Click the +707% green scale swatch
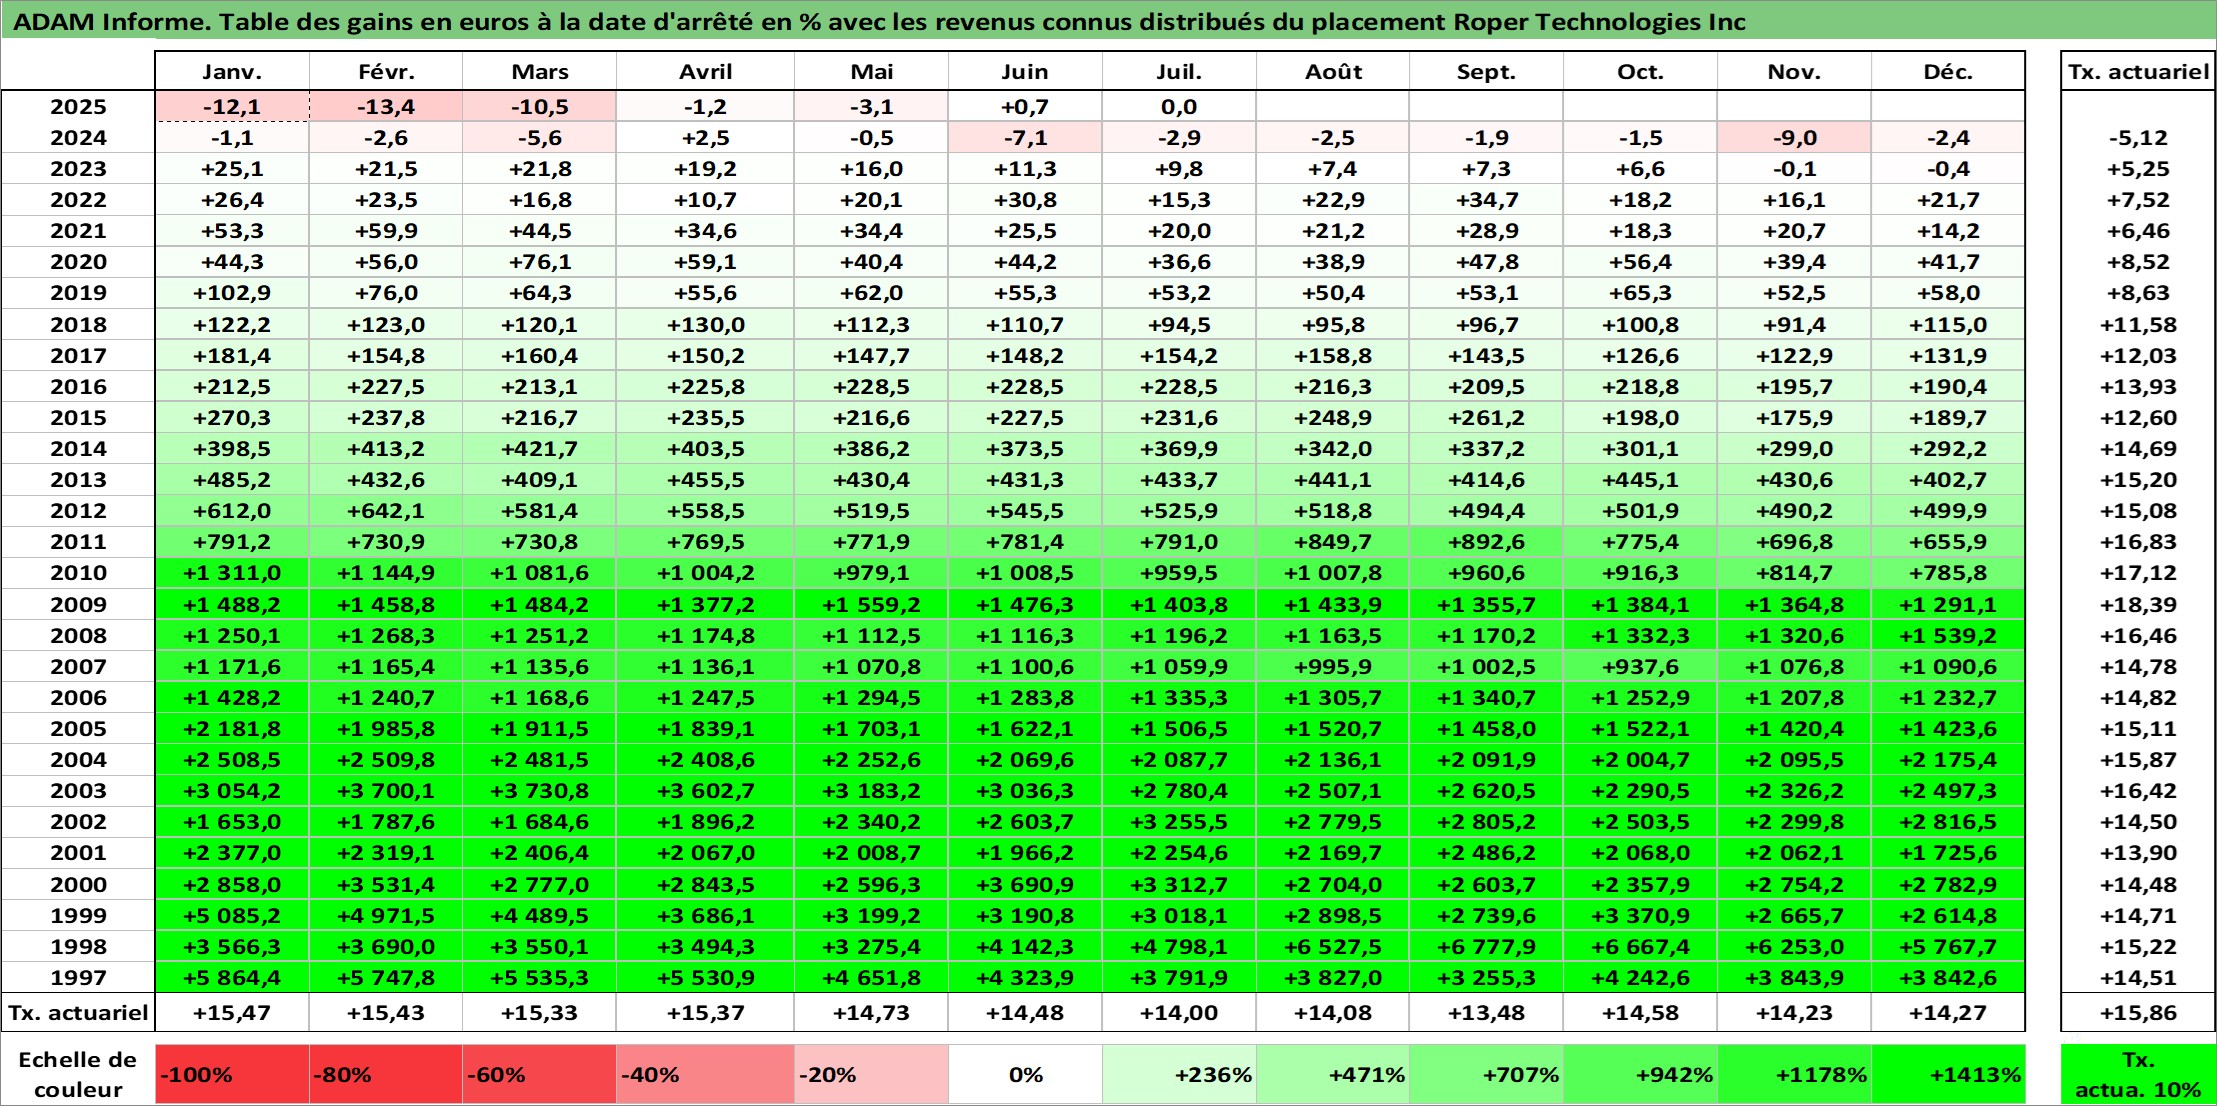The width and height of the screenshot is (2217, 1106). [x=1487, y=1075]
